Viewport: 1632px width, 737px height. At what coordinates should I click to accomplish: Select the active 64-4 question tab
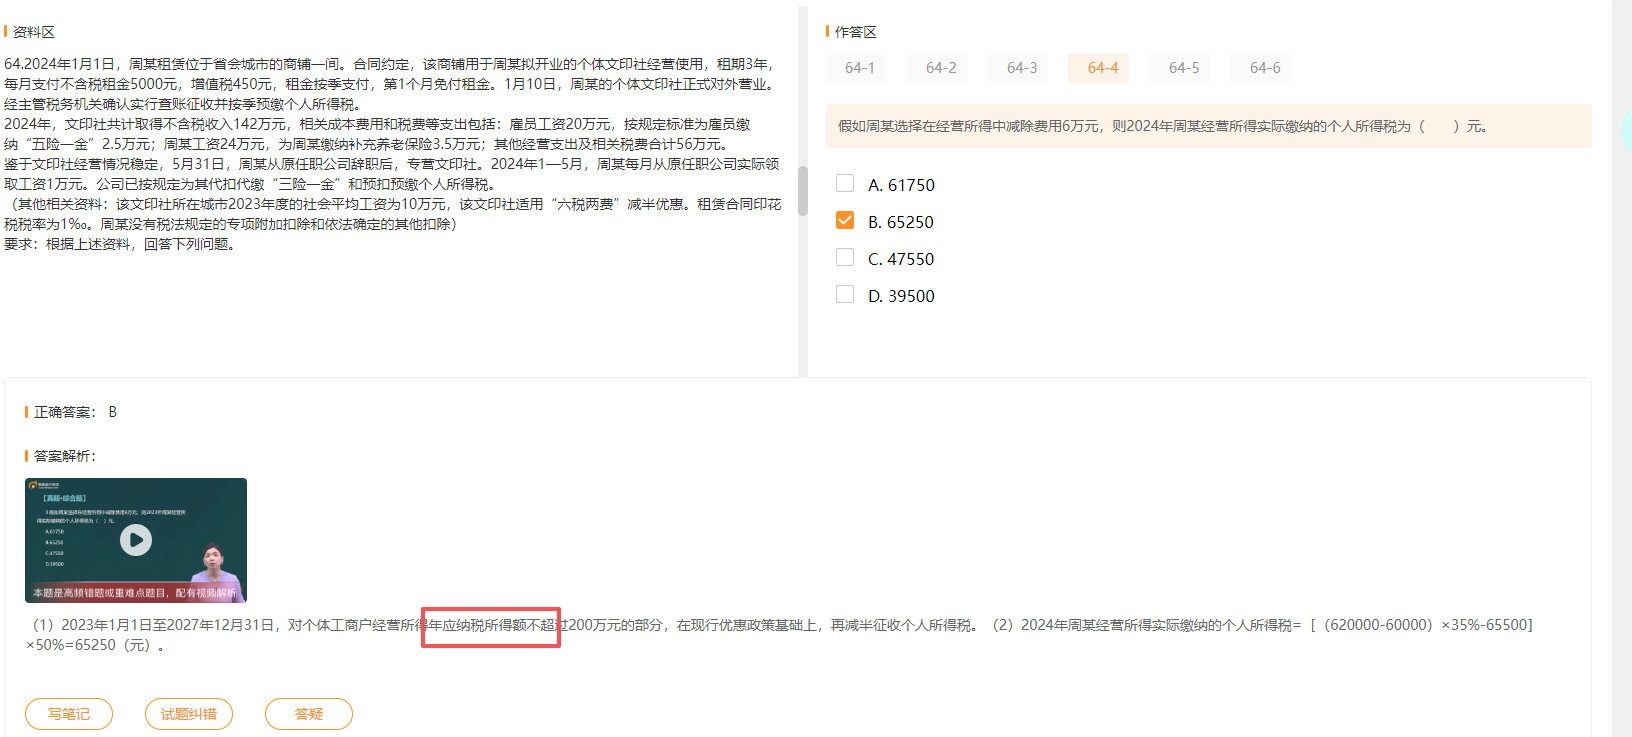[x=1102, y=68]
